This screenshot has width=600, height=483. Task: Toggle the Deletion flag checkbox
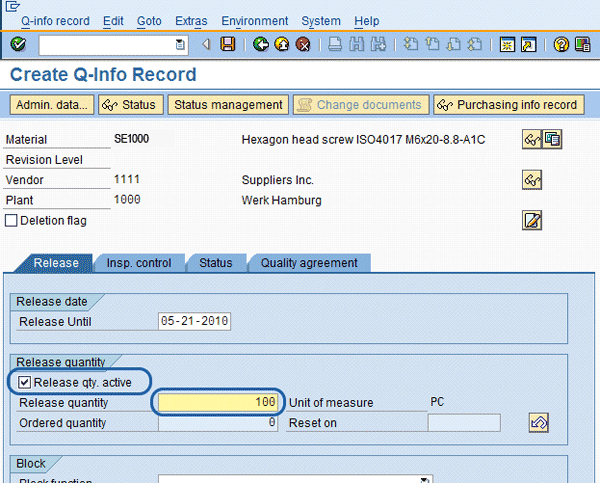tap(11, 220)
